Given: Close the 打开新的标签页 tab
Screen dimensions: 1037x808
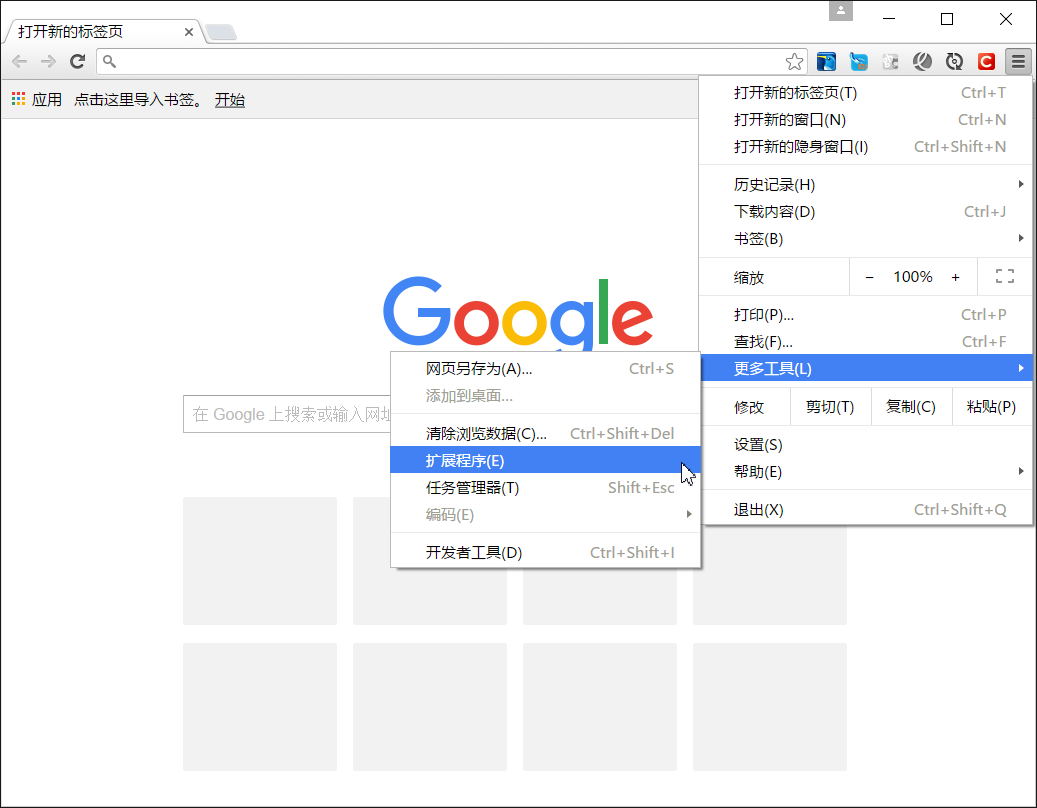Looking at the screenshot, I should point(188,32).
